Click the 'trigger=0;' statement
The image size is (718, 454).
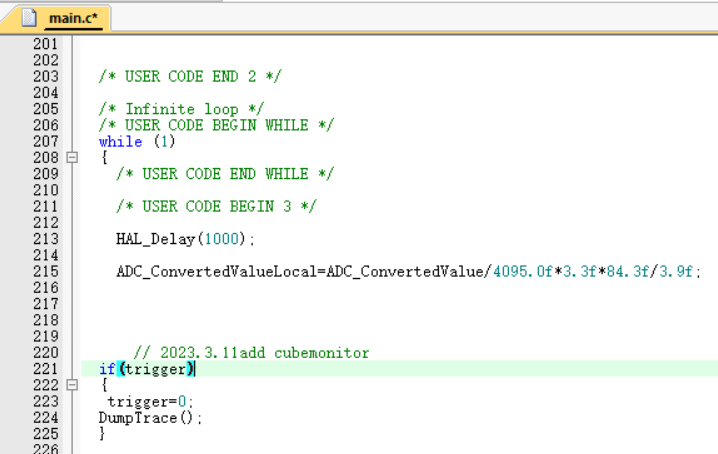click(151, 402)
